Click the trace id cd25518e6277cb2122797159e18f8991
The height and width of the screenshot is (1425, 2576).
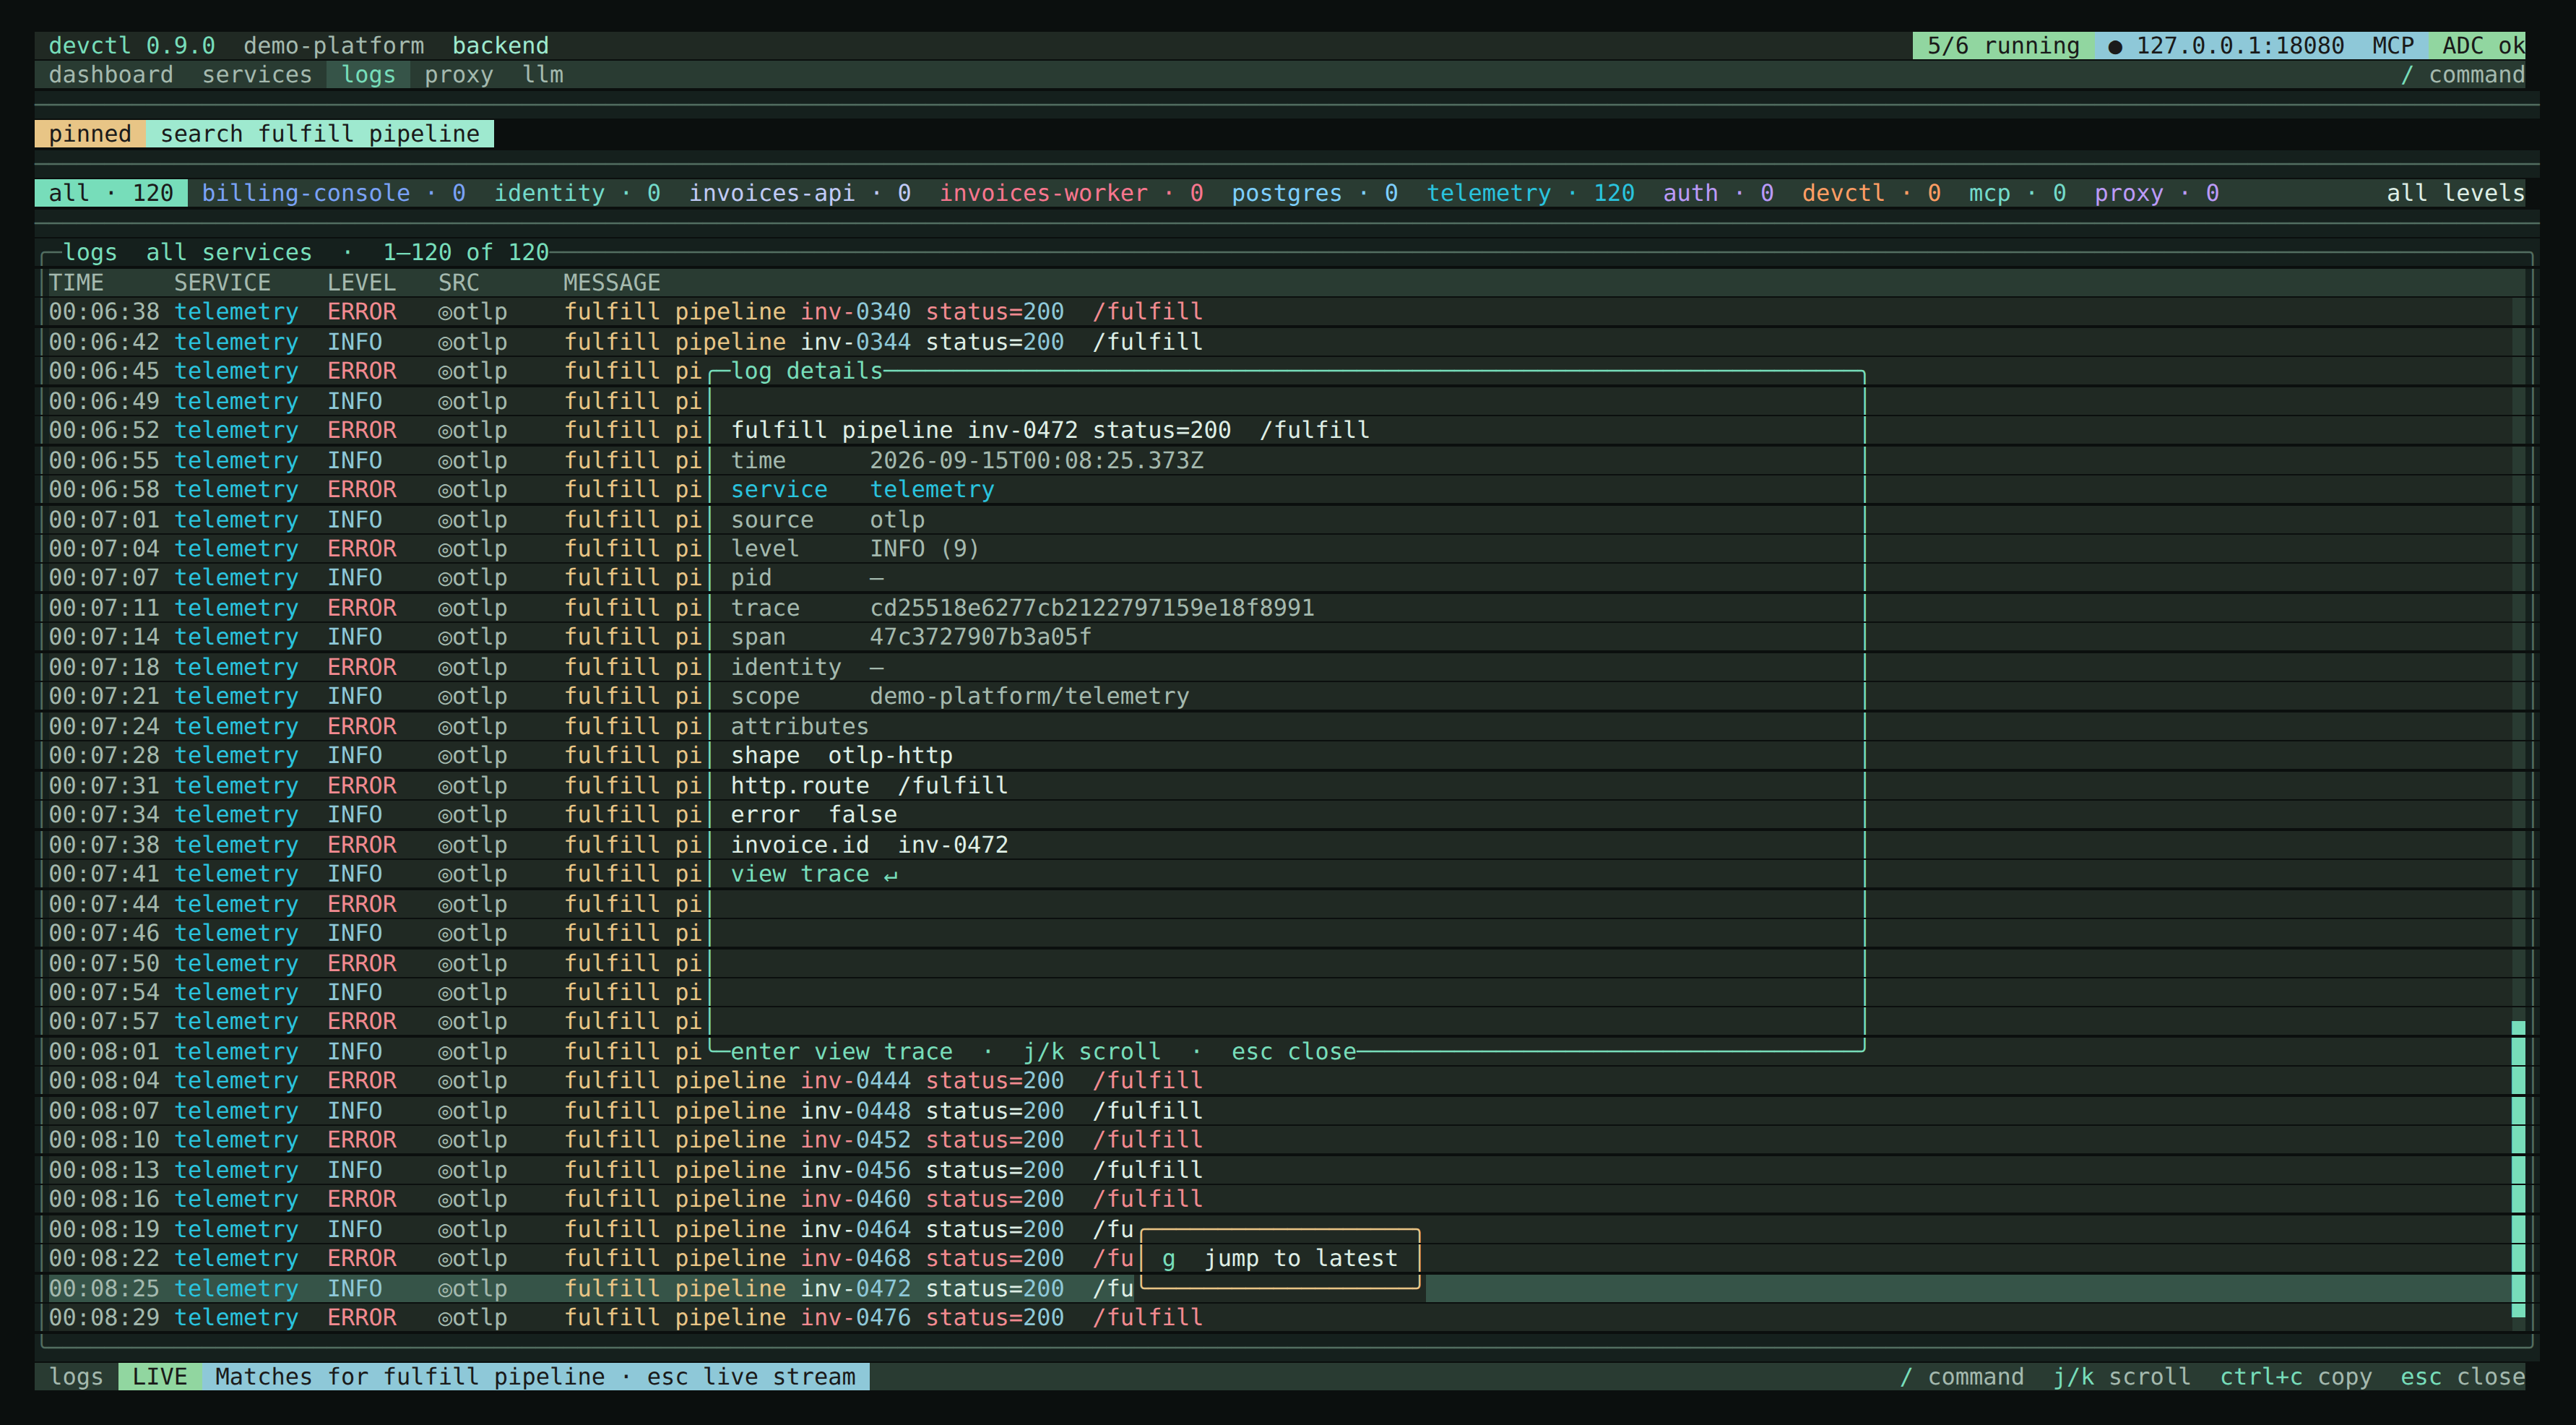(x=1092, y=608)
